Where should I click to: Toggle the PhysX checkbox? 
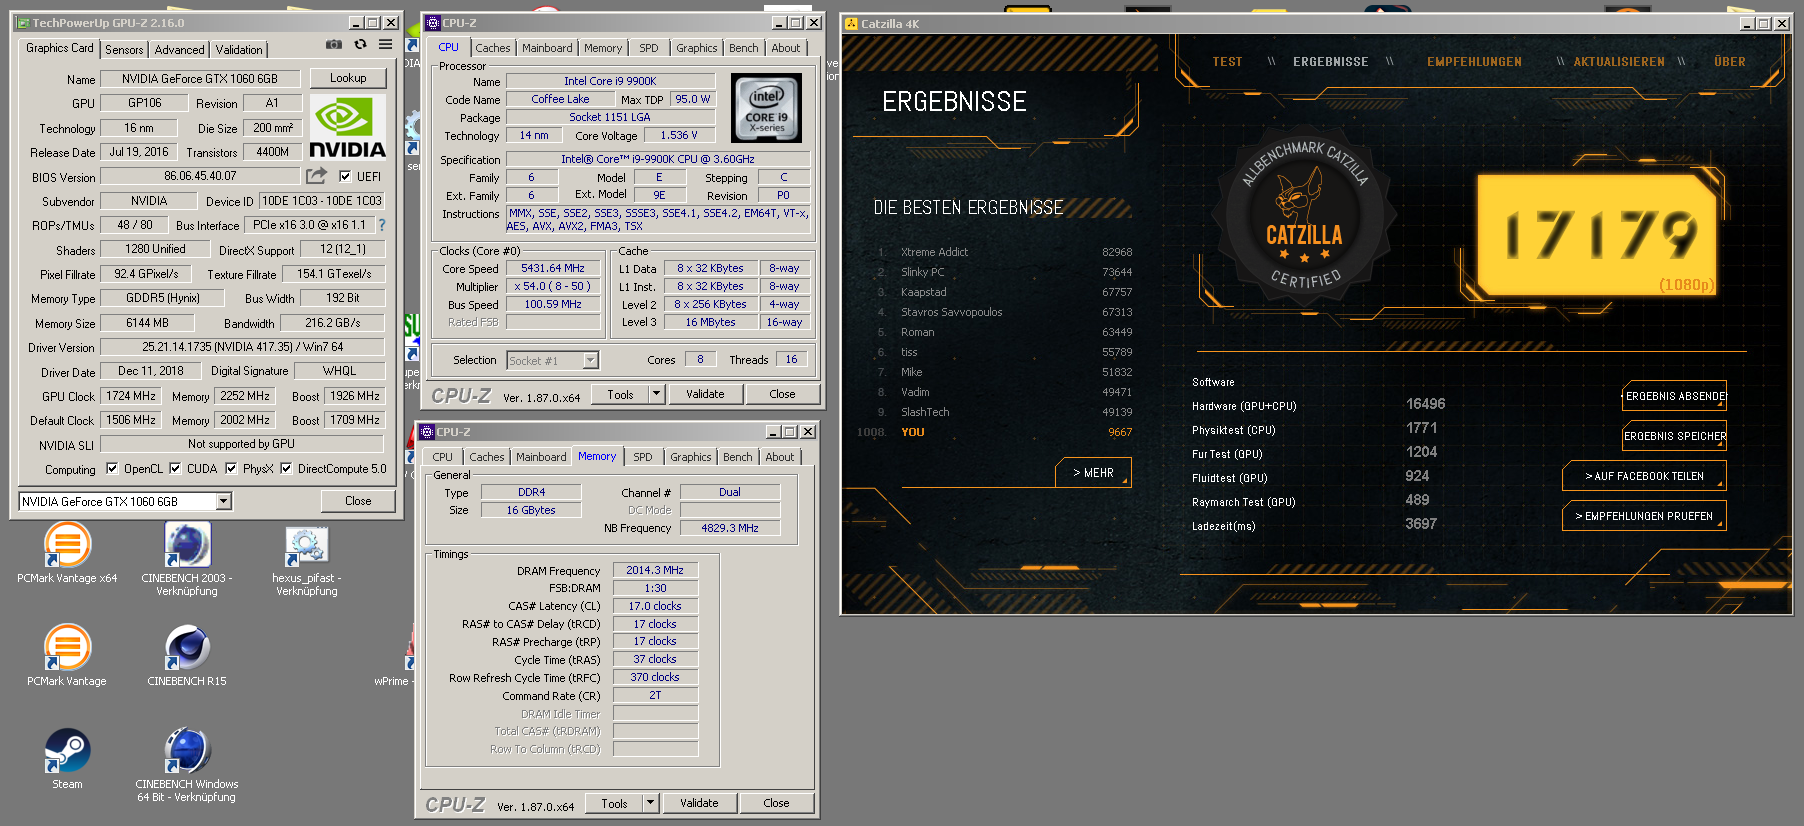[x=231, y=468]
